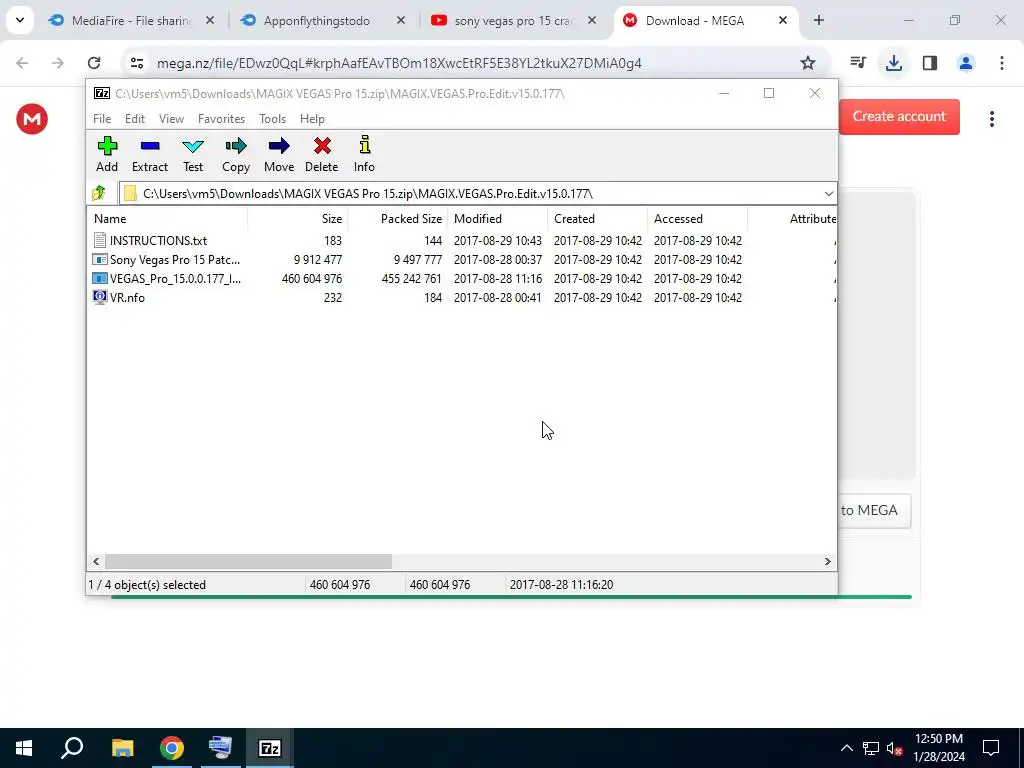
Task: Open the Help menu
Action: [x=312, y=119]
